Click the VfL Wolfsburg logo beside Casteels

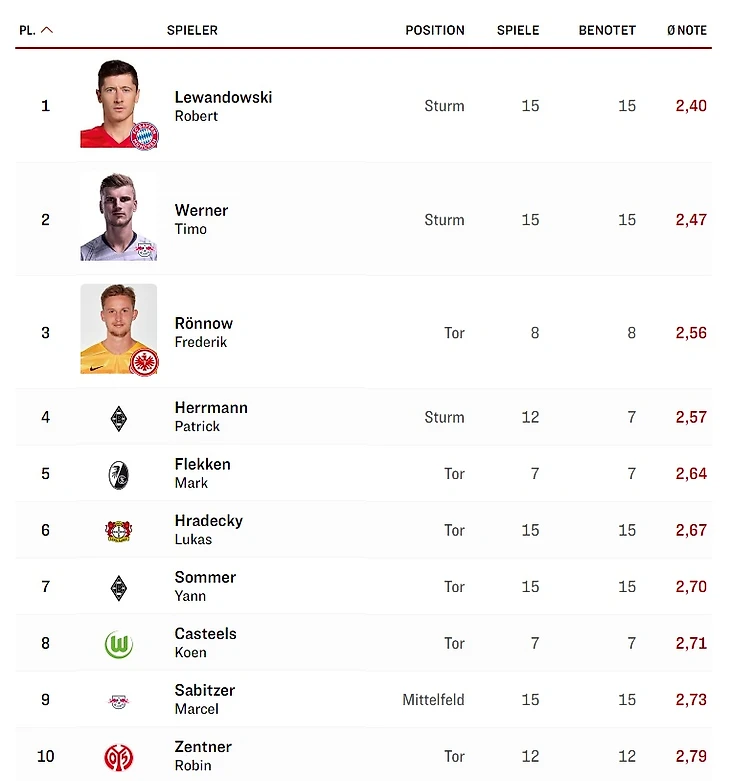point(119,645)
